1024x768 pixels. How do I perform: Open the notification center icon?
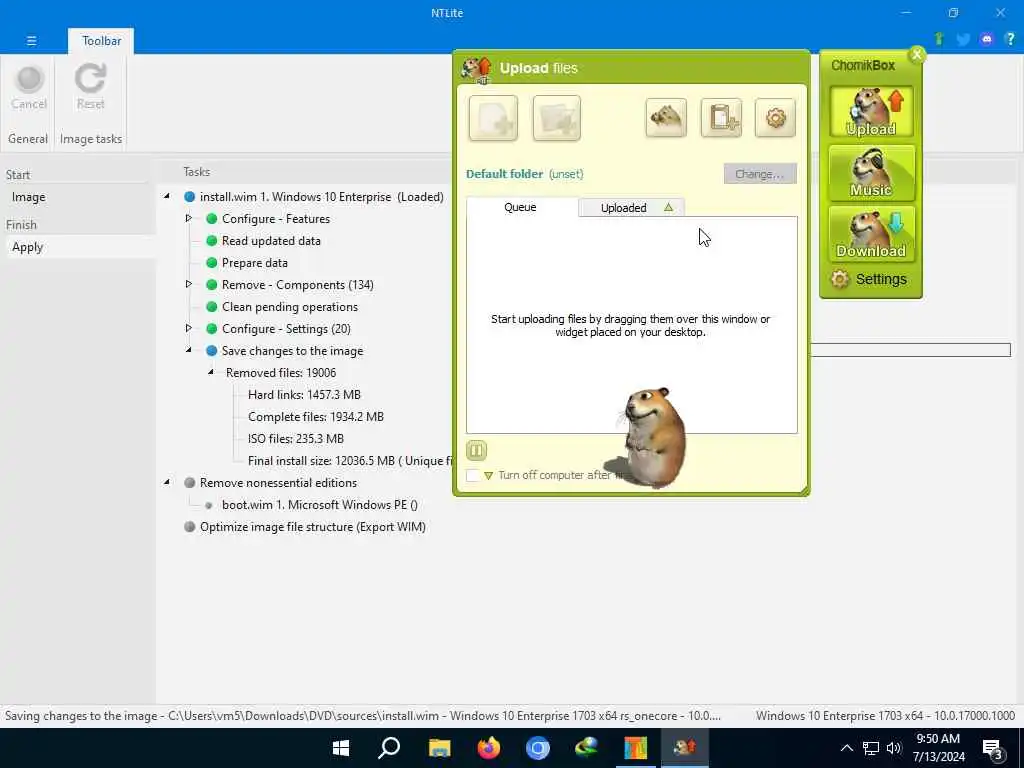(993, 750)
